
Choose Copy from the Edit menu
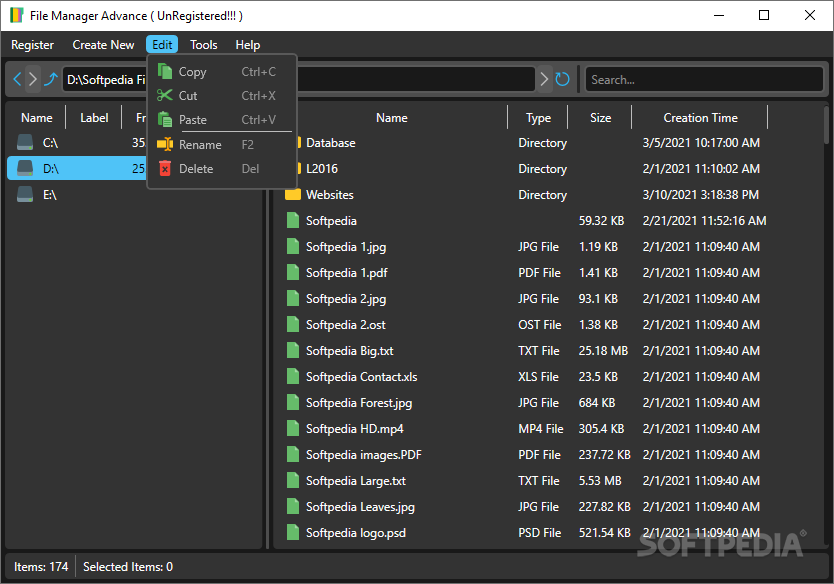[222, 71]
